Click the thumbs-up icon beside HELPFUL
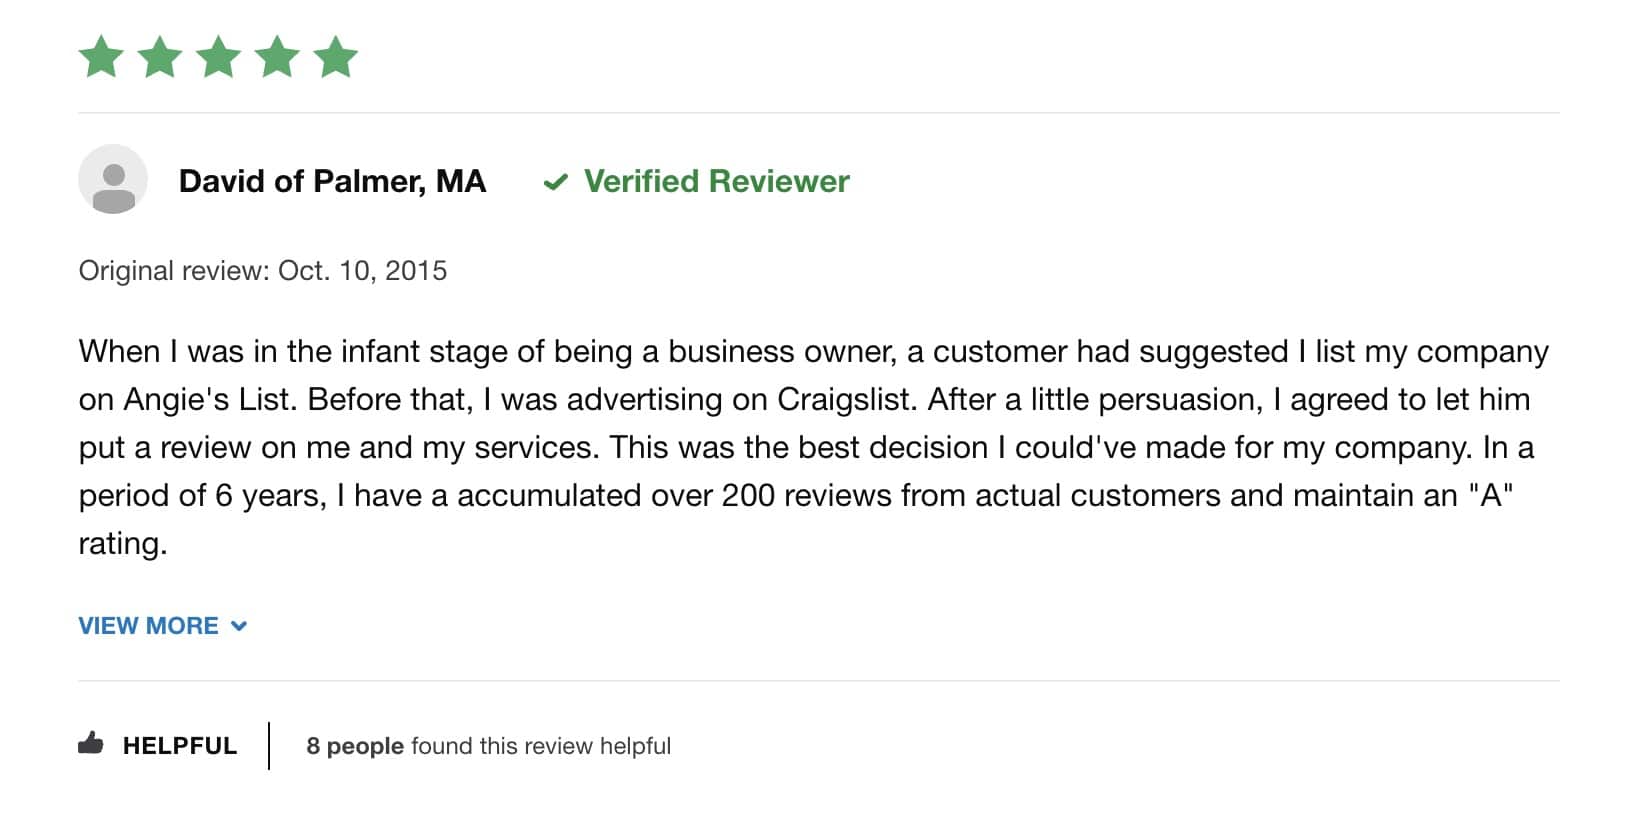1638x816 pixels. pos(91,742)
